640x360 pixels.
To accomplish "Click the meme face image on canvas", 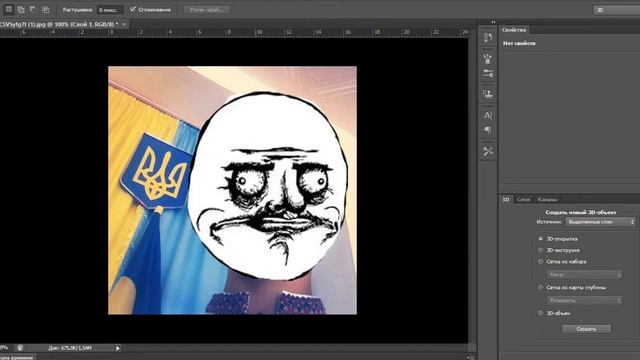I will click(267, 186).
